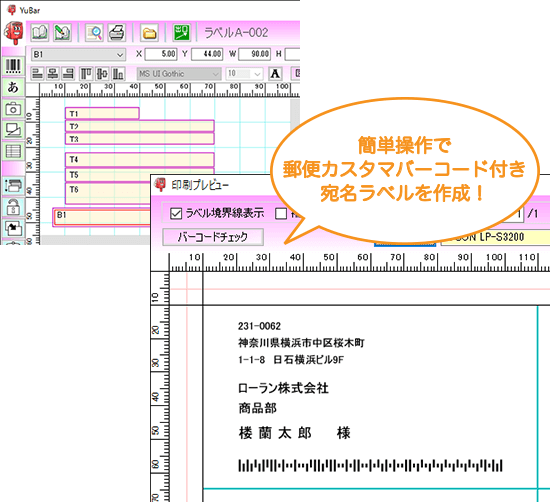Tick the unchecked box beside ラベル境界線表示
The height and width of the screenshot is (502, 550).
pyautogui.click(x=281, y=213)
